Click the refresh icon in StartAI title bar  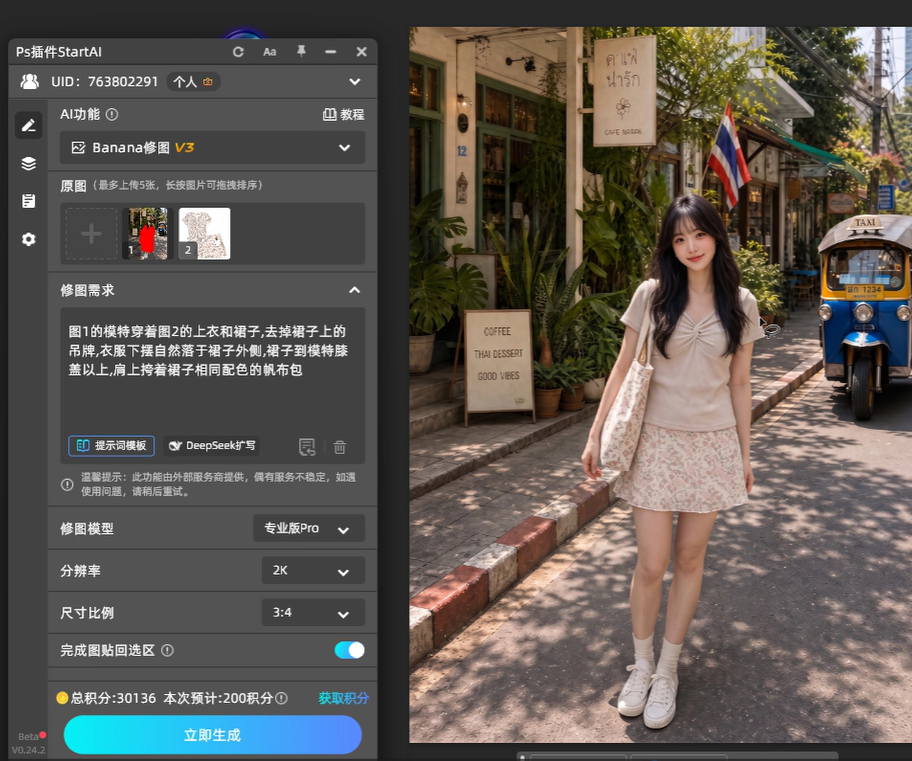click(x=238, y=52)
